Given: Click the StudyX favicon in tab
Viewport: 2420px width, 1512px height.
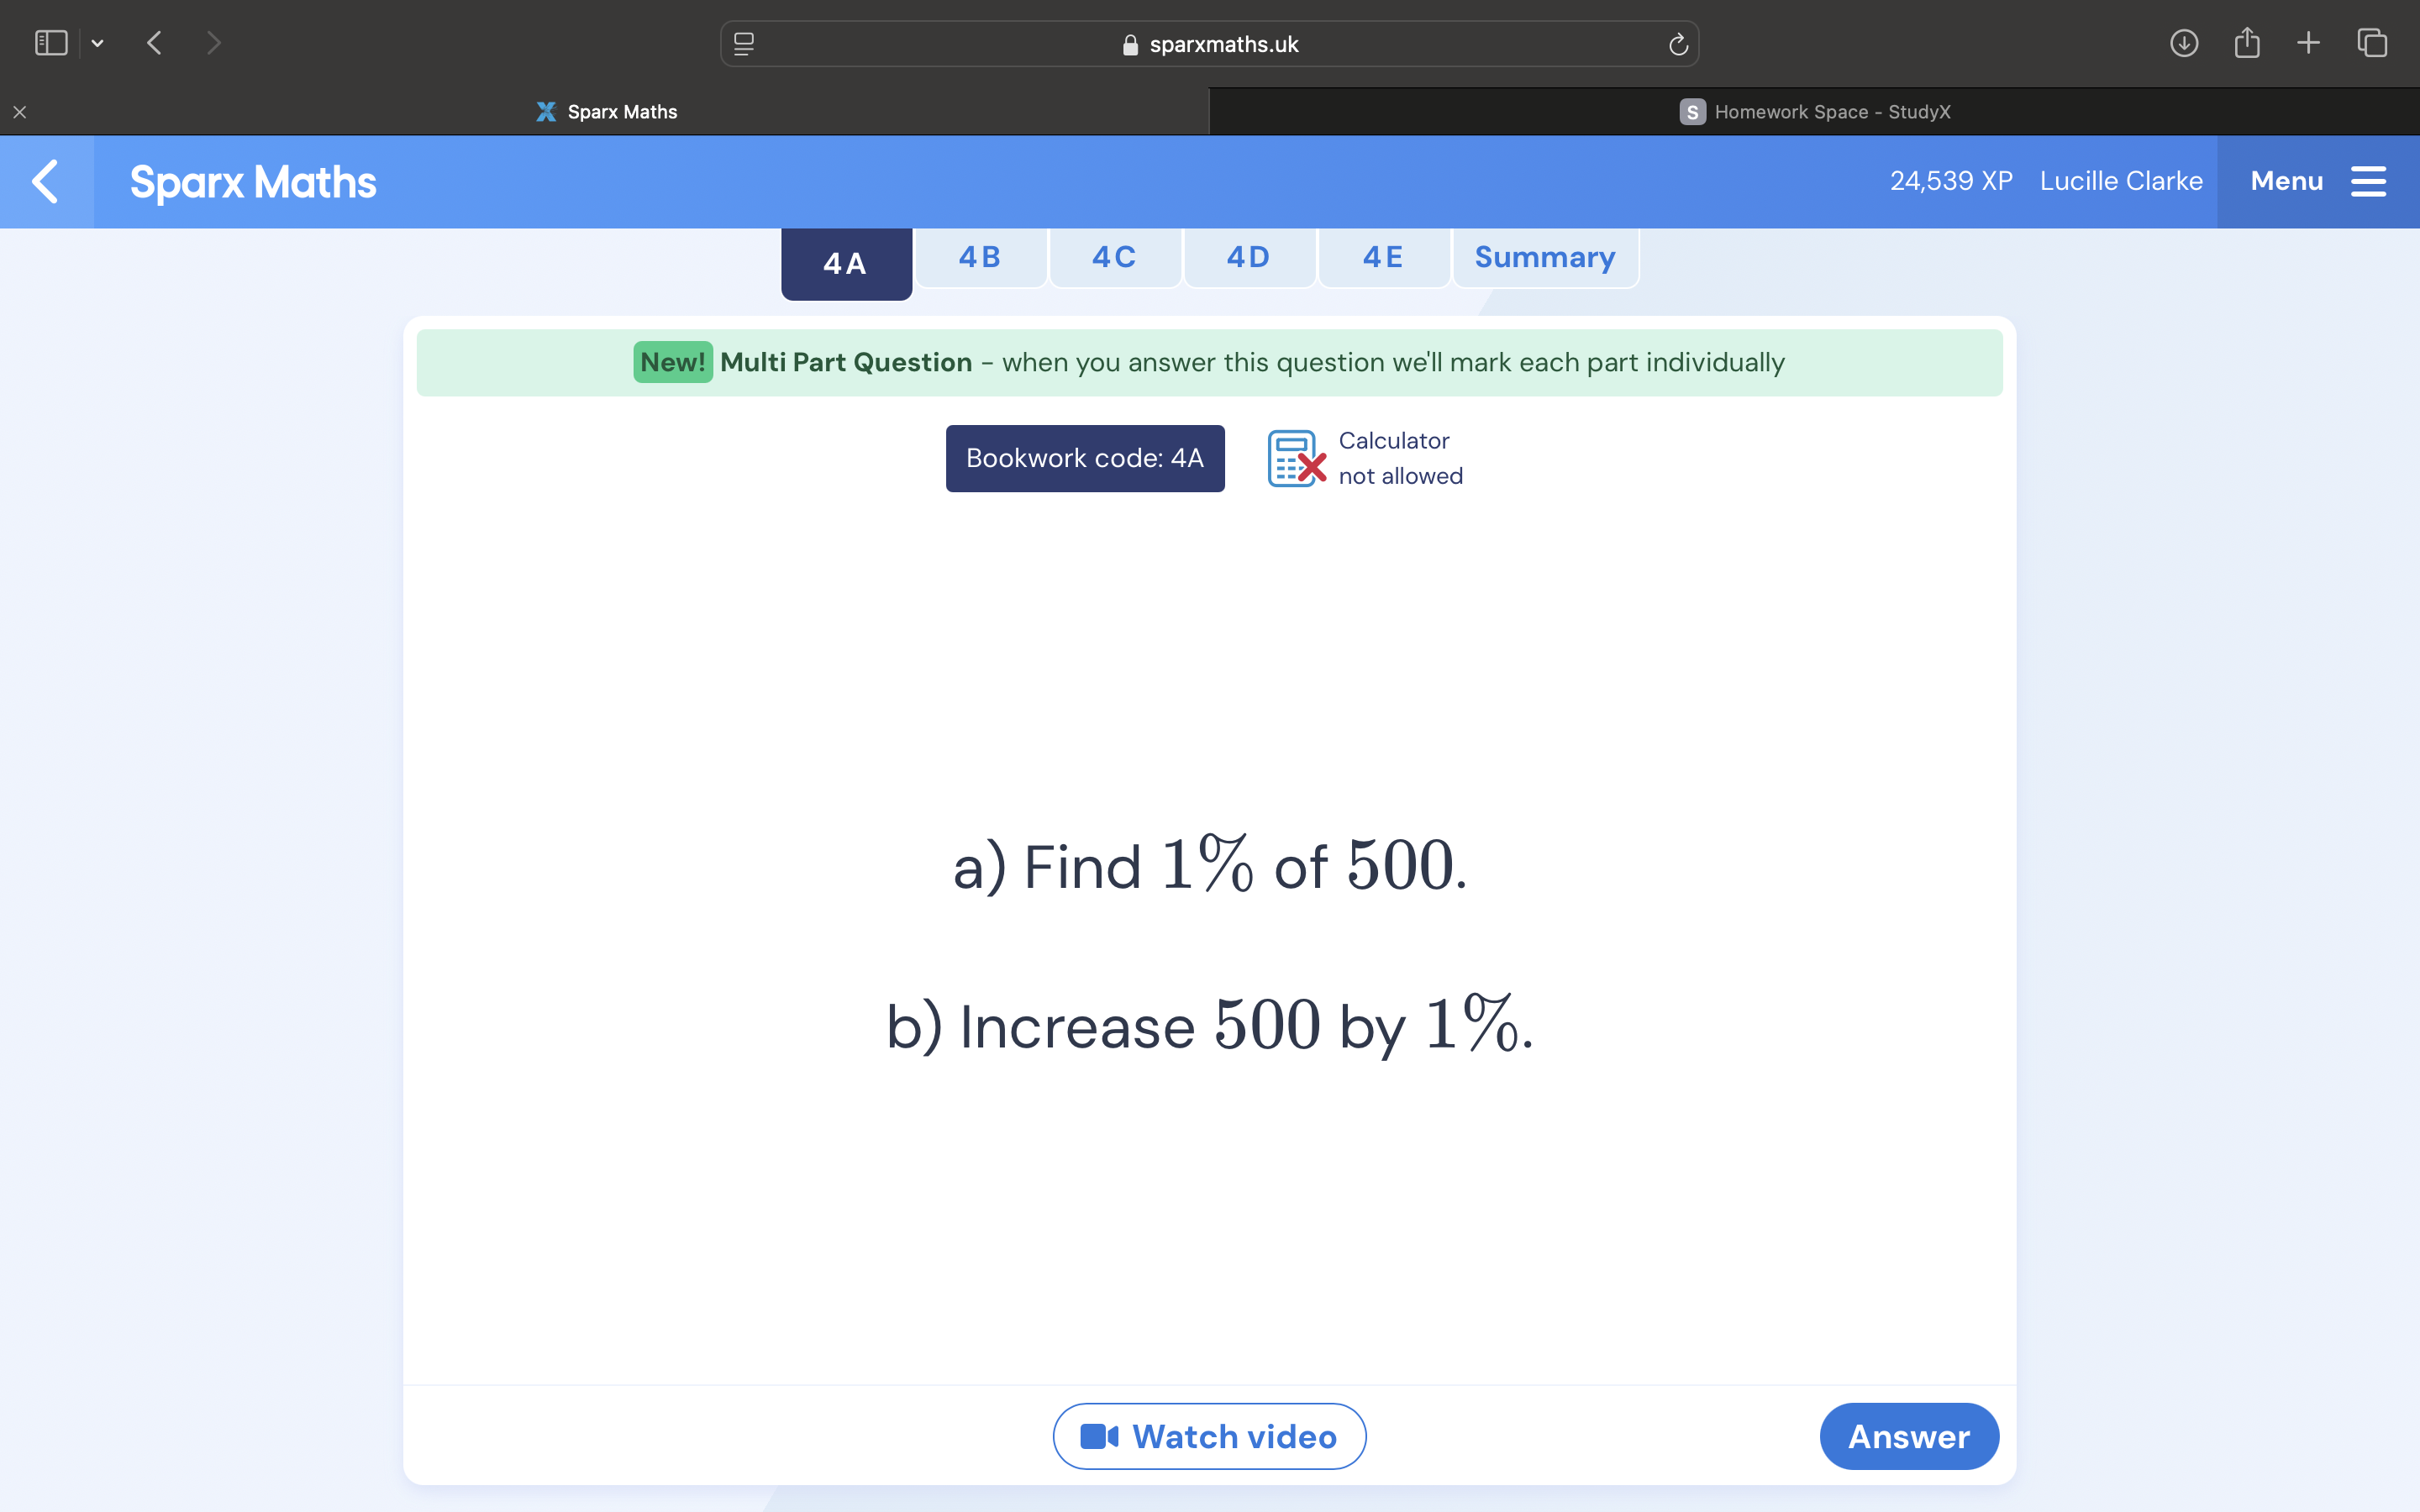Looking at the screenshot, I should tap(1692, 112).
